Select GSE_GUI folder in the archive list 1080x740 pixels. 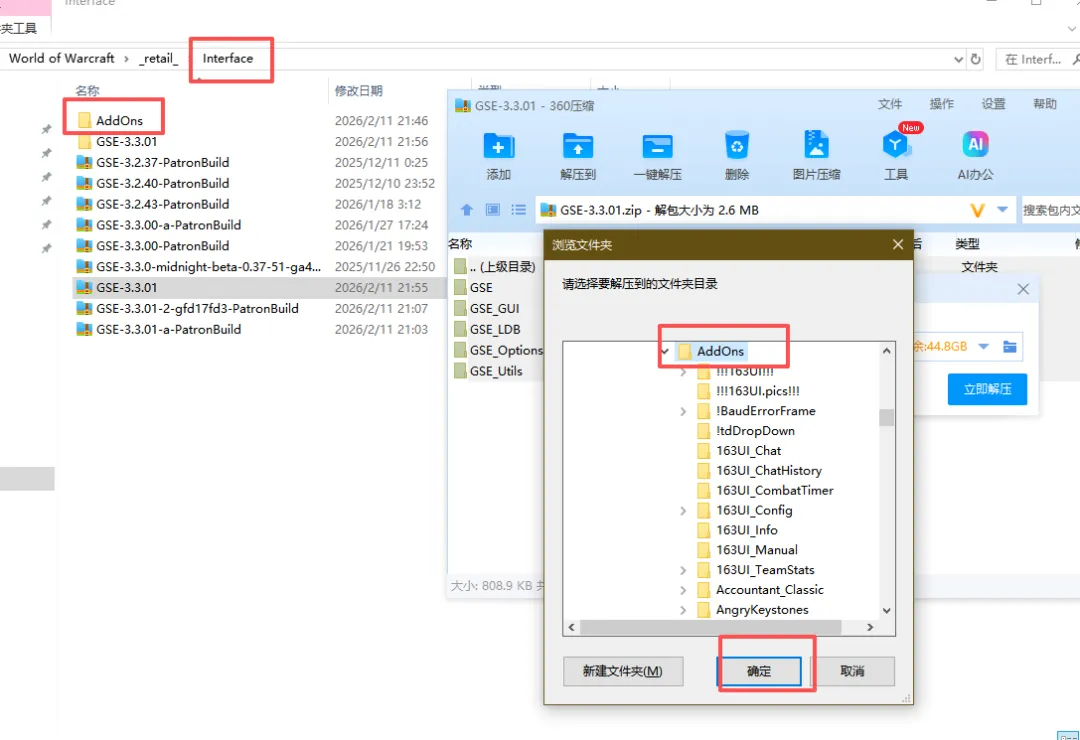(487, 309)
